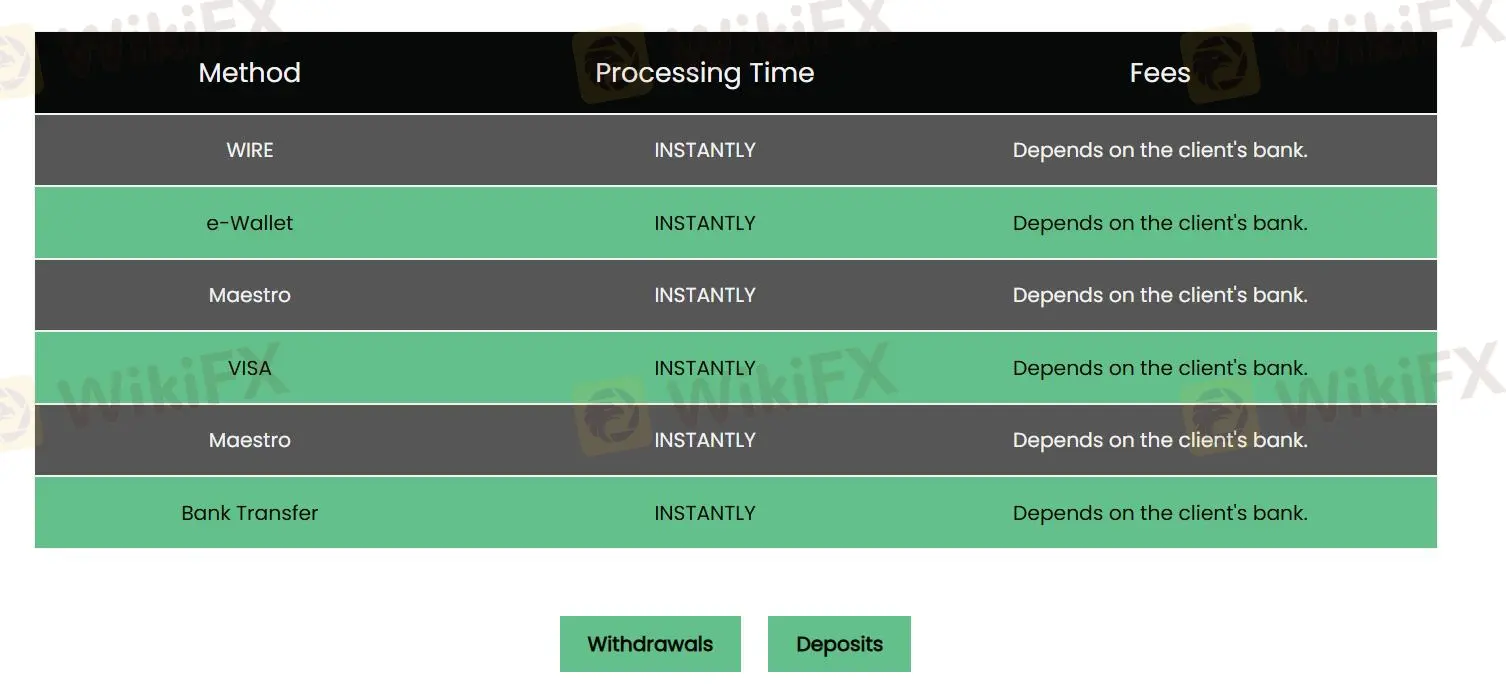Click the e-Wallet method cell
The height and width of the screenshot is (688, 1506).
pos(249,223)
